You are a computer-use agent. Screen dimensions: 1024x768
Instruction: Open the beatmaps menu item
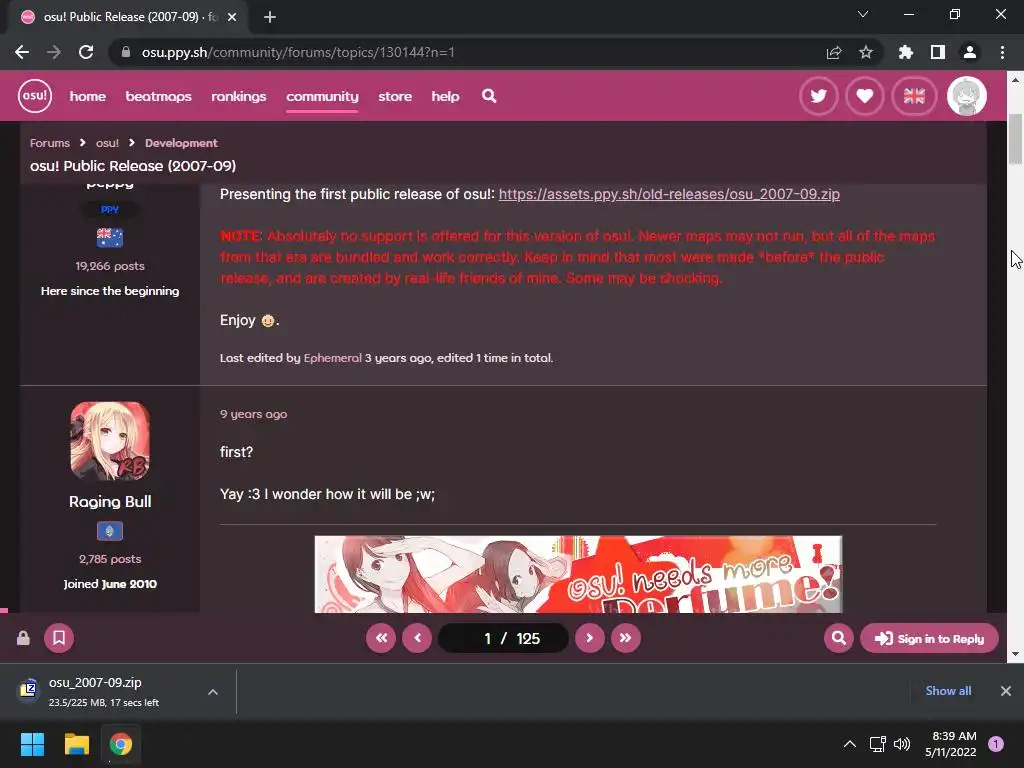click(x=159, y=96)
